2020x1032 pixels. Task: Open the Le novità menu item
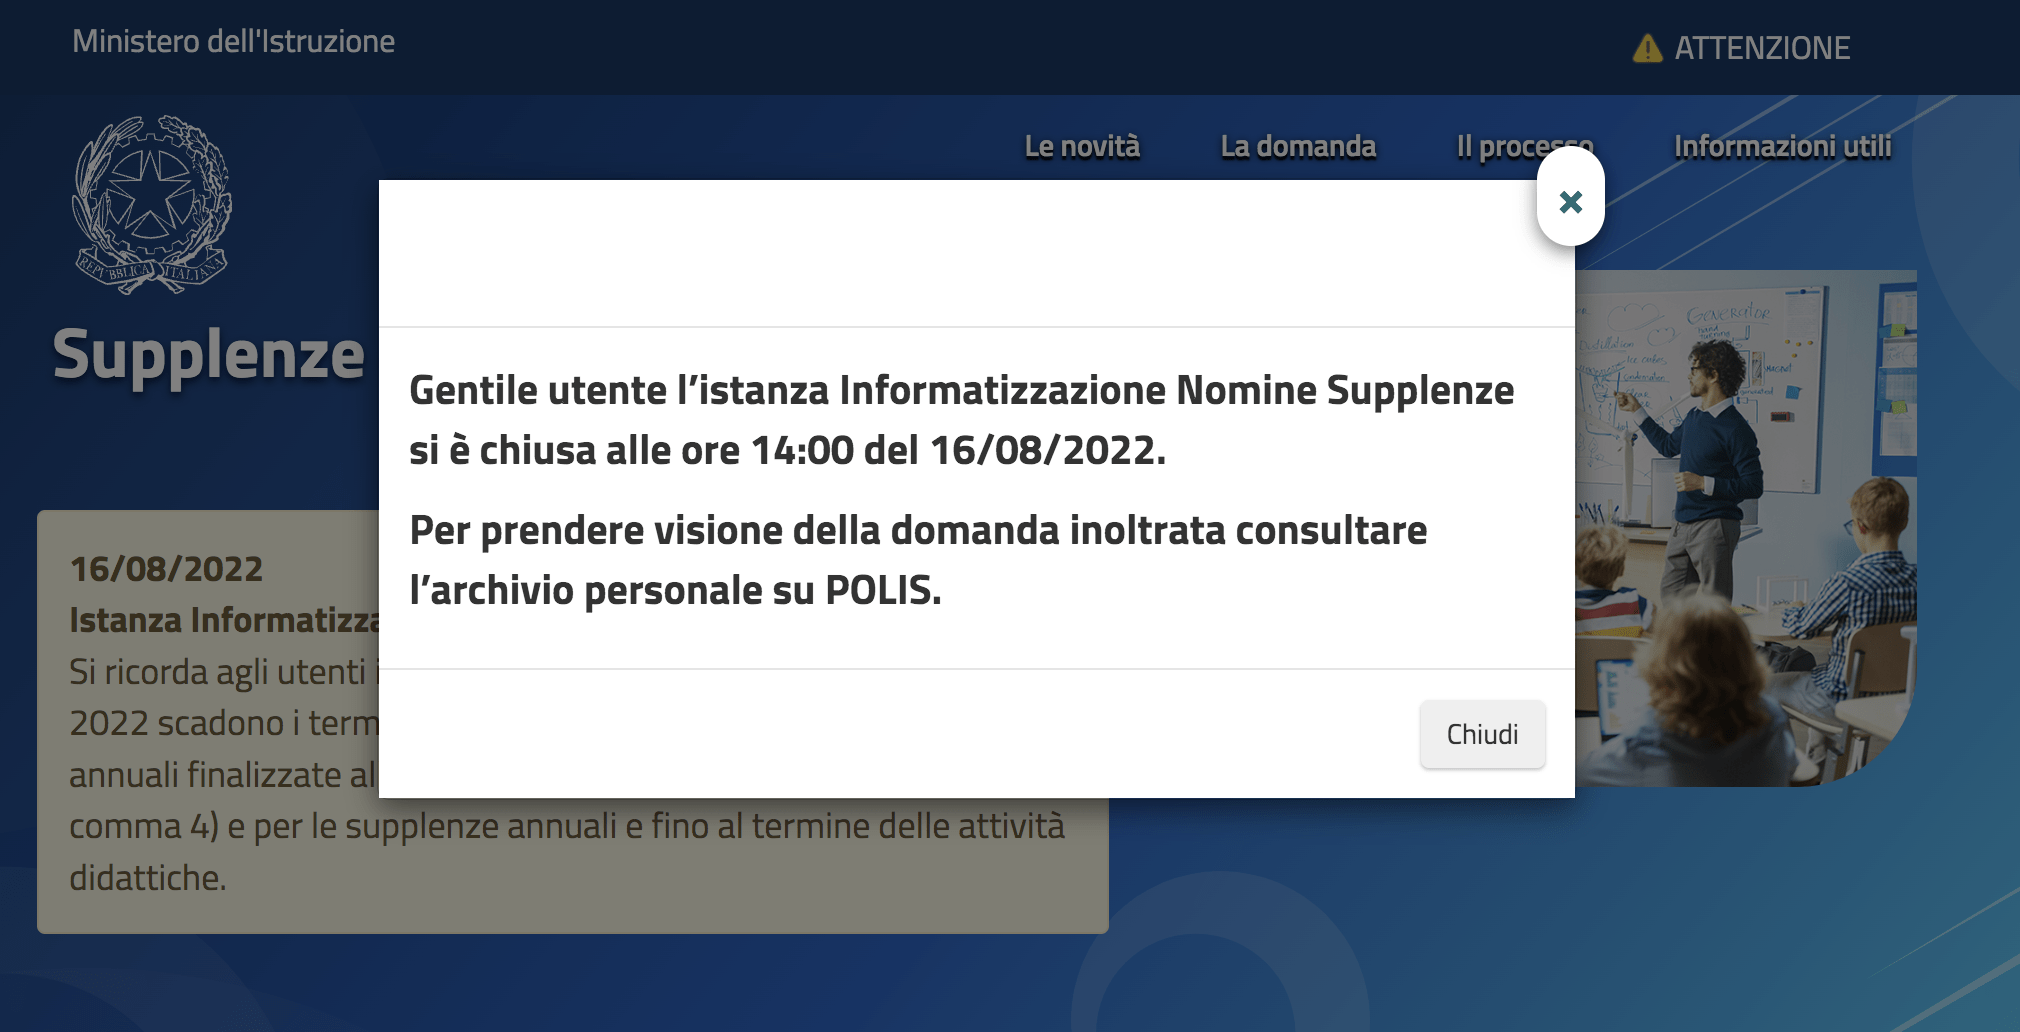1081,146
